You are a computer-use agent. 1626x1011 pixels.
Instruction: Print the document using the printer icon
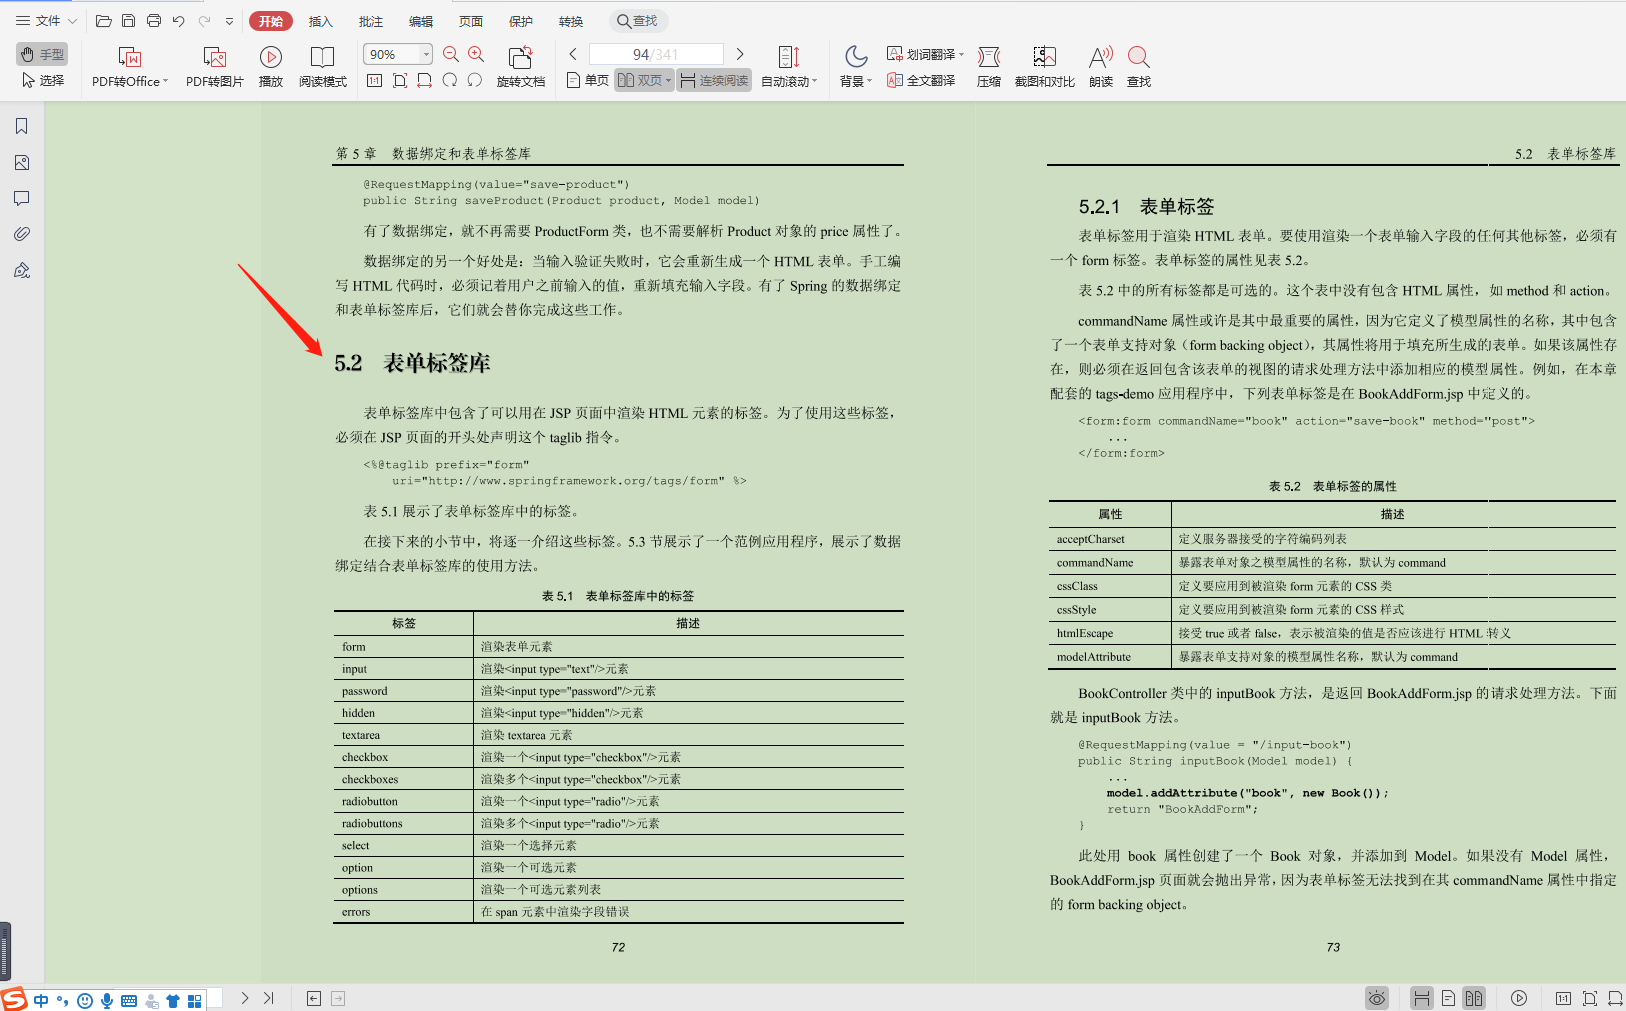[x=153, y=21]
